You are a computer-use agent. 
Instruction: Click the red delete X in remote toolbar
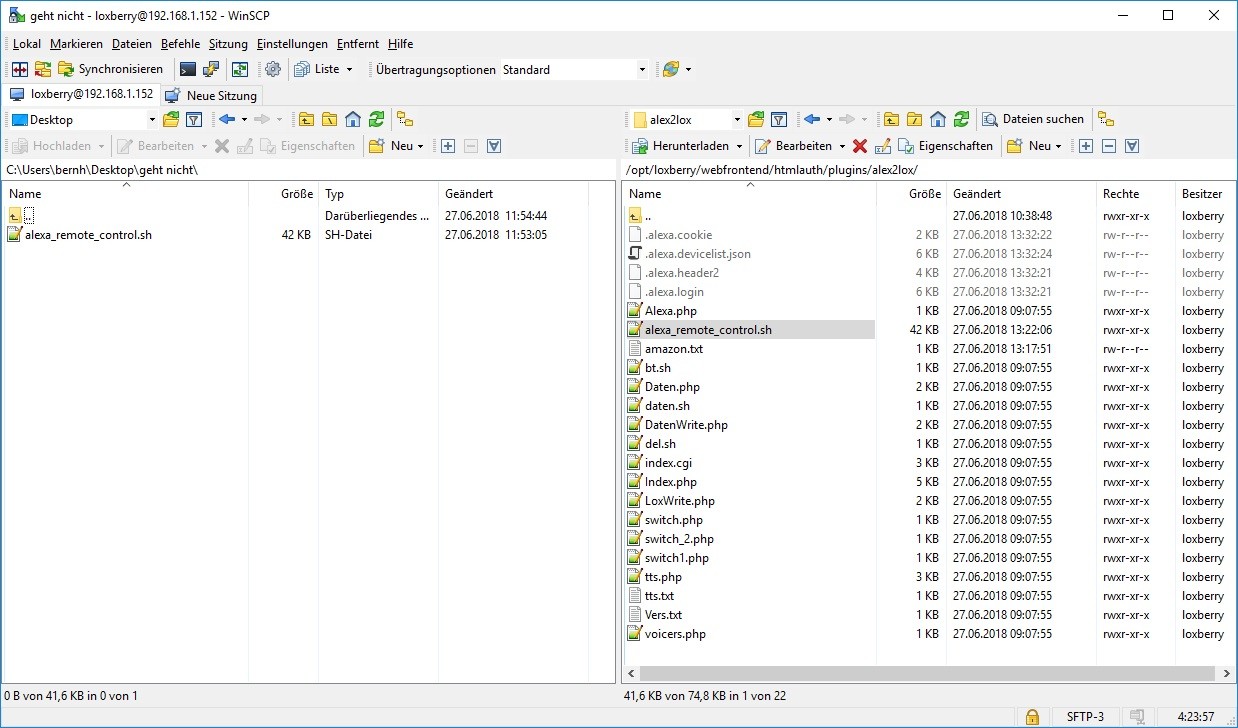click(859, 146)
